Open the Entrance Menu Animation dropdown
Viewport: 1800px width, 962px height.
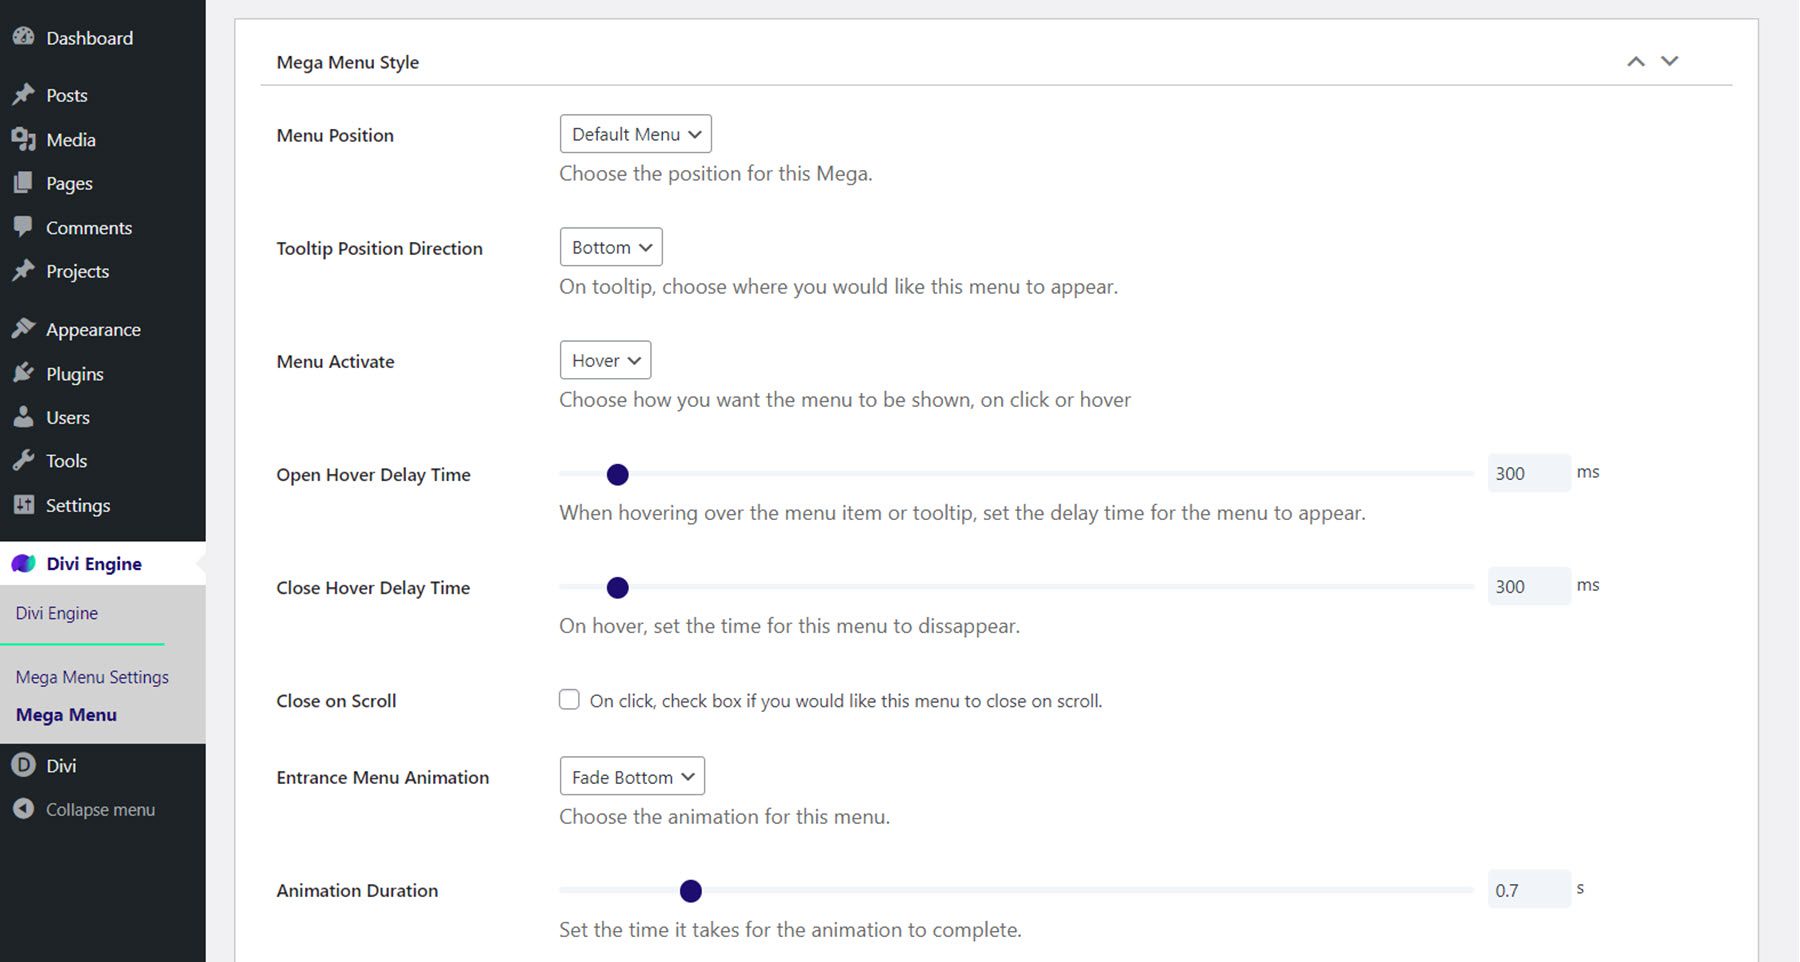[x=631, y=776]
